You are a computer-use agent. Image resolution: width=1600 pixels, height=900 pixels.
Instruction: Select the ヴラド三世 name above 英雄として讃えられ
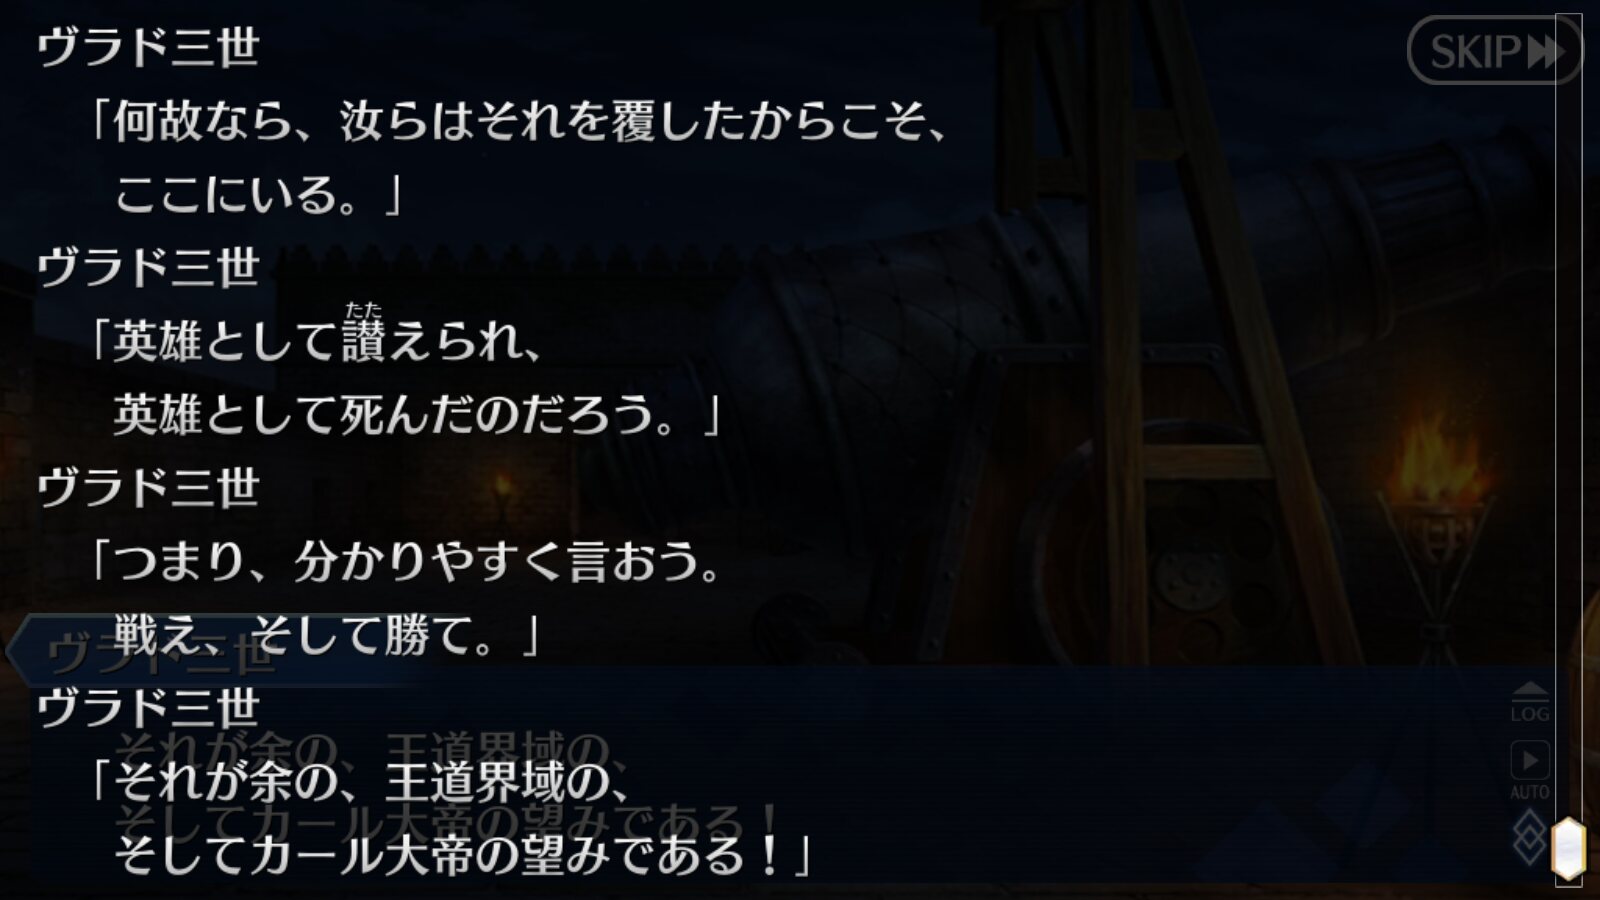pyautogui.click(x=148, y=267)
